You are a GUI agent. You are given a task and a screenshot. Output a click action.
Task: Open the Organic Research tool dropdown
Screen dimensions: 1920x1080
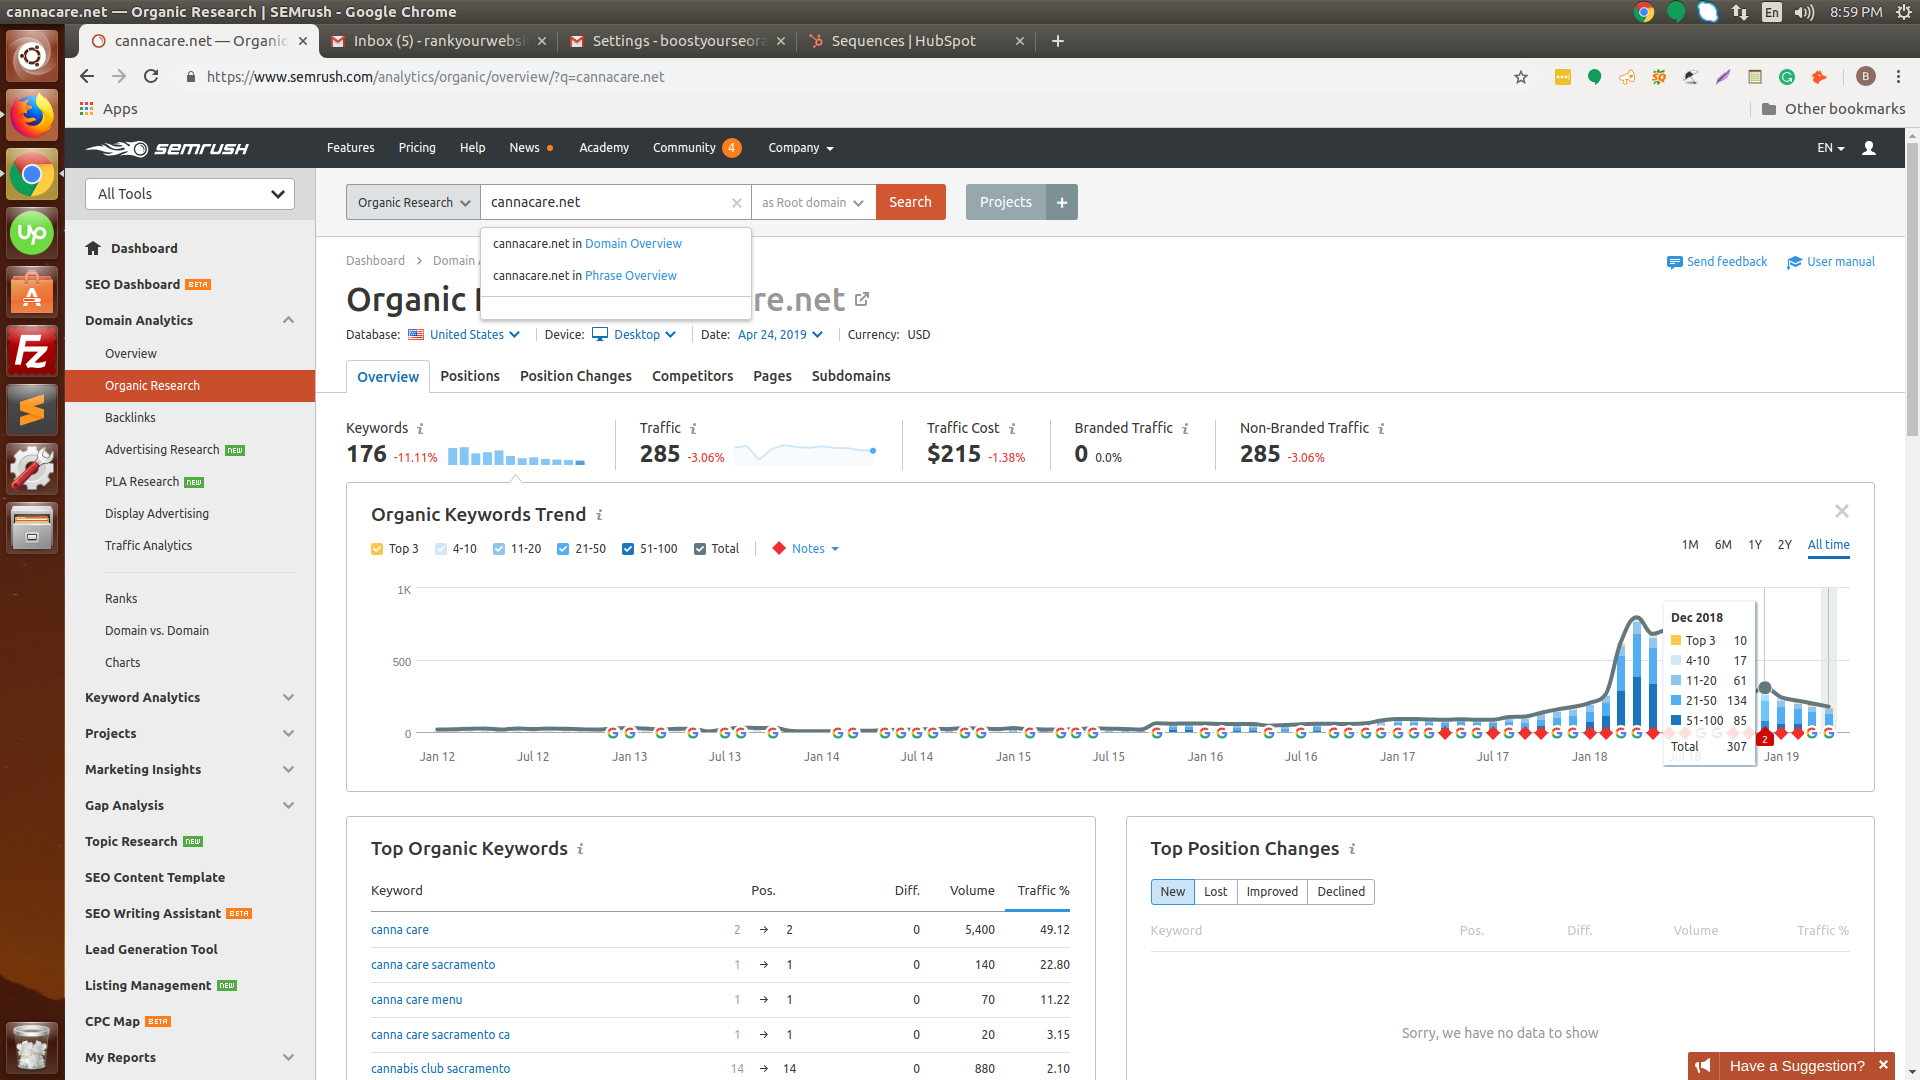[413, 202]
